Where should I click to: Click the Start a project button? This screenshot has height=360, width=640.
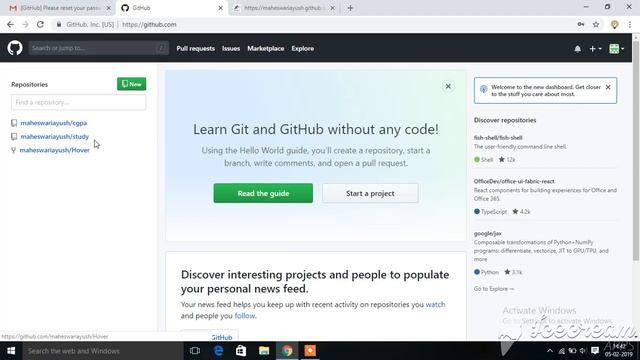pos(370,193)
